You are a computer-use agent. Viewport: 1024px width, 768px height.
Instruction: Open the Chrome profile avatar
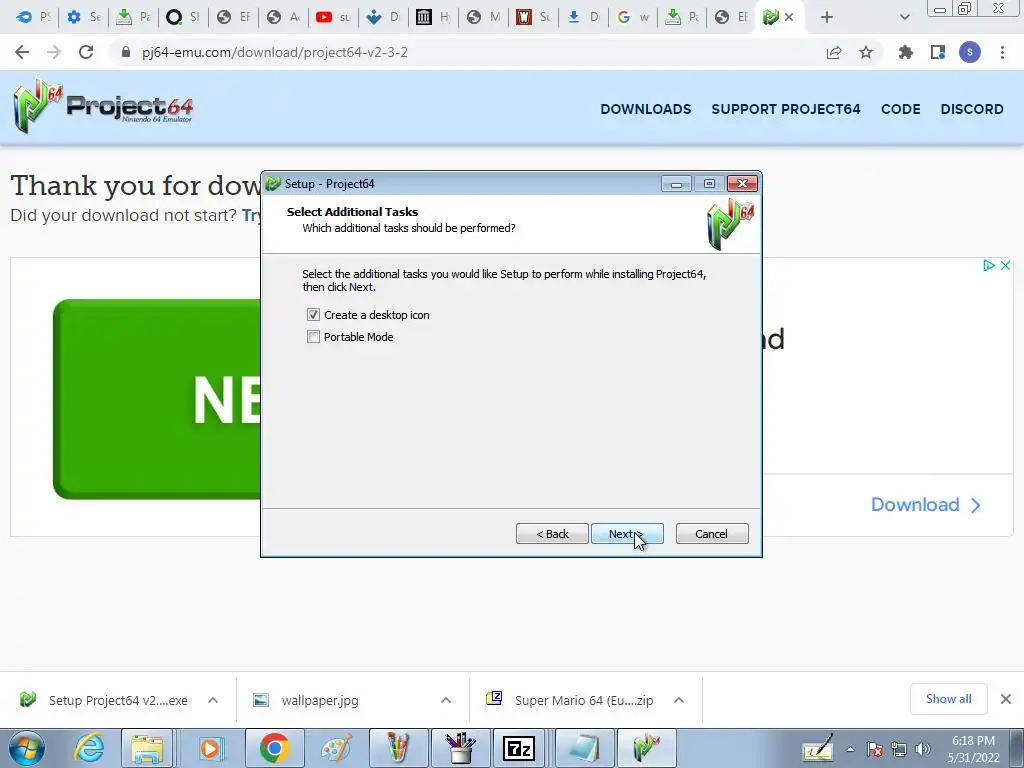[970, 52]
